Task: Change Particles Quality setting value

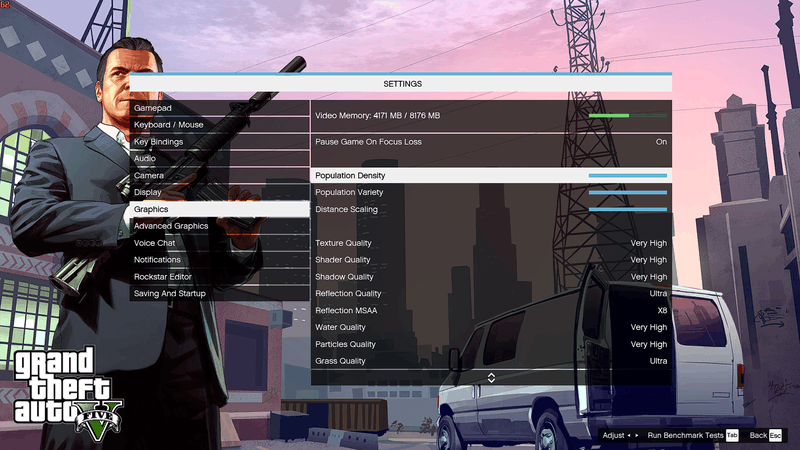Action: coord(648,344)
